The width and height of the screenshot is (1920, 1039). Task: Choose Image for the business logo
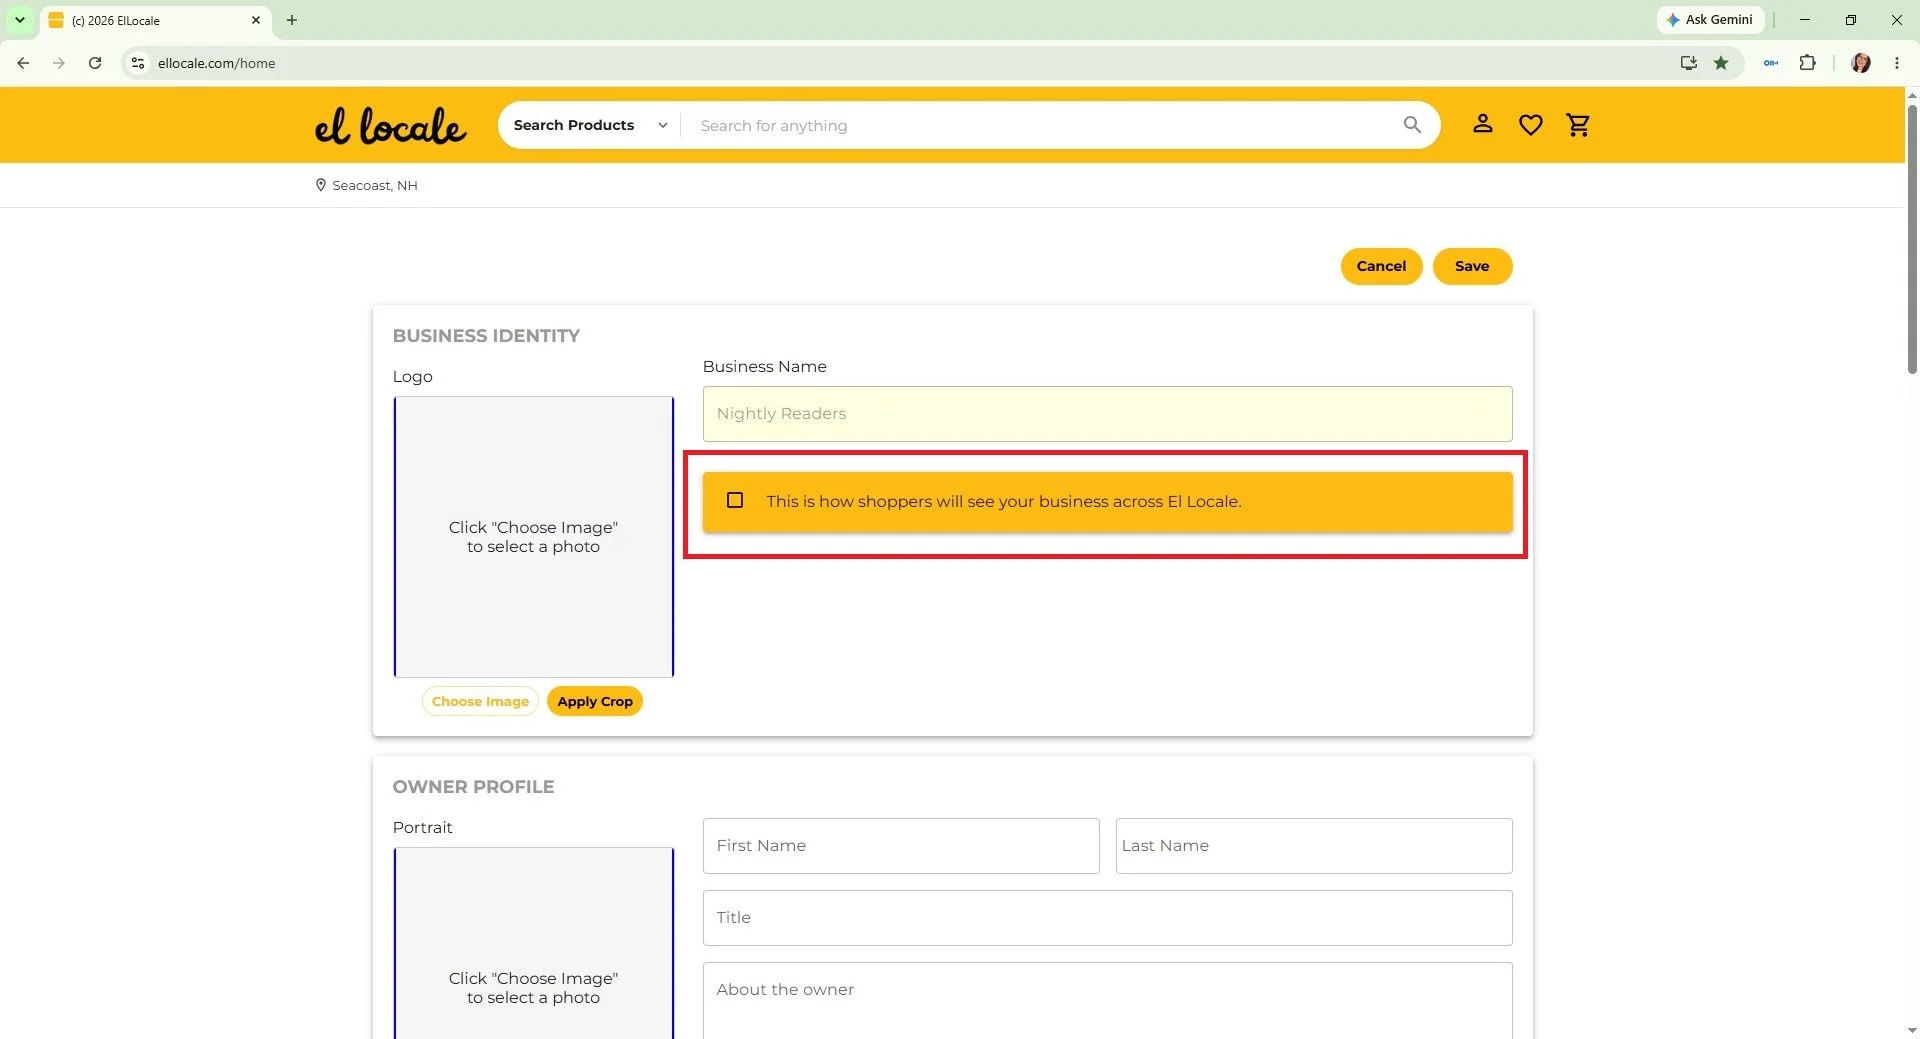tap(480, 701)
